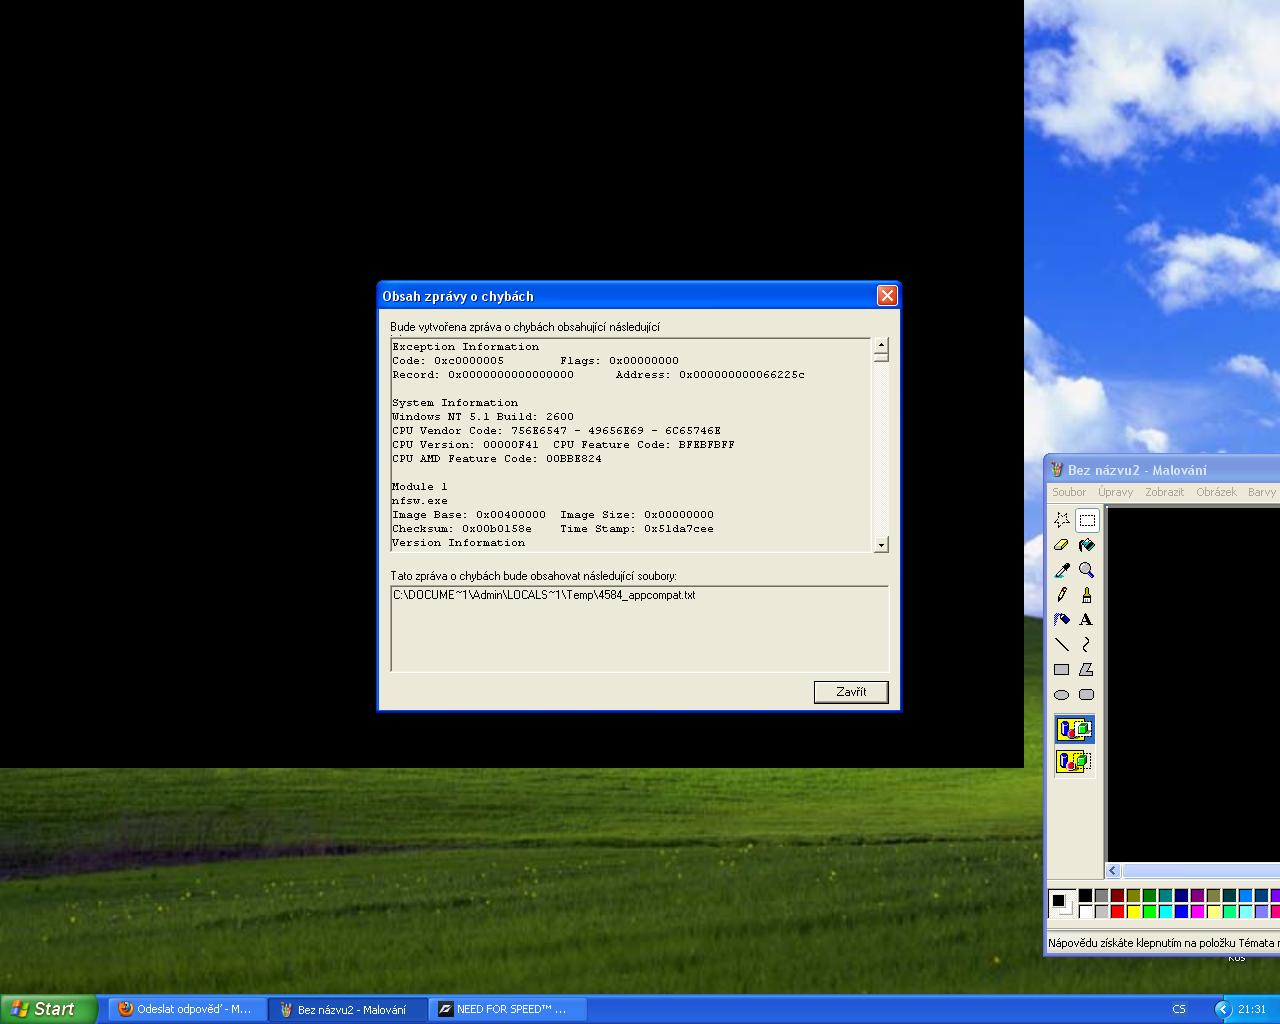Toggle the CS language indicator in taskbar
The image size is (1280, 1024).
(1179, 1009)
